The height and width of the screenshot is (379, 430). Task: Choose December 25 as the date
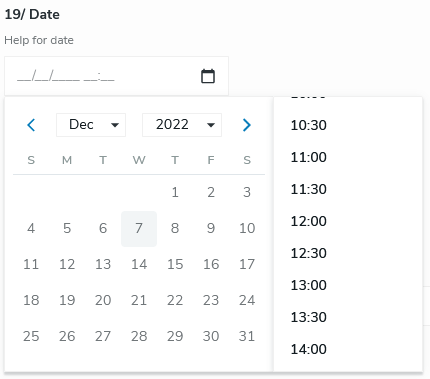click(31, 337)
